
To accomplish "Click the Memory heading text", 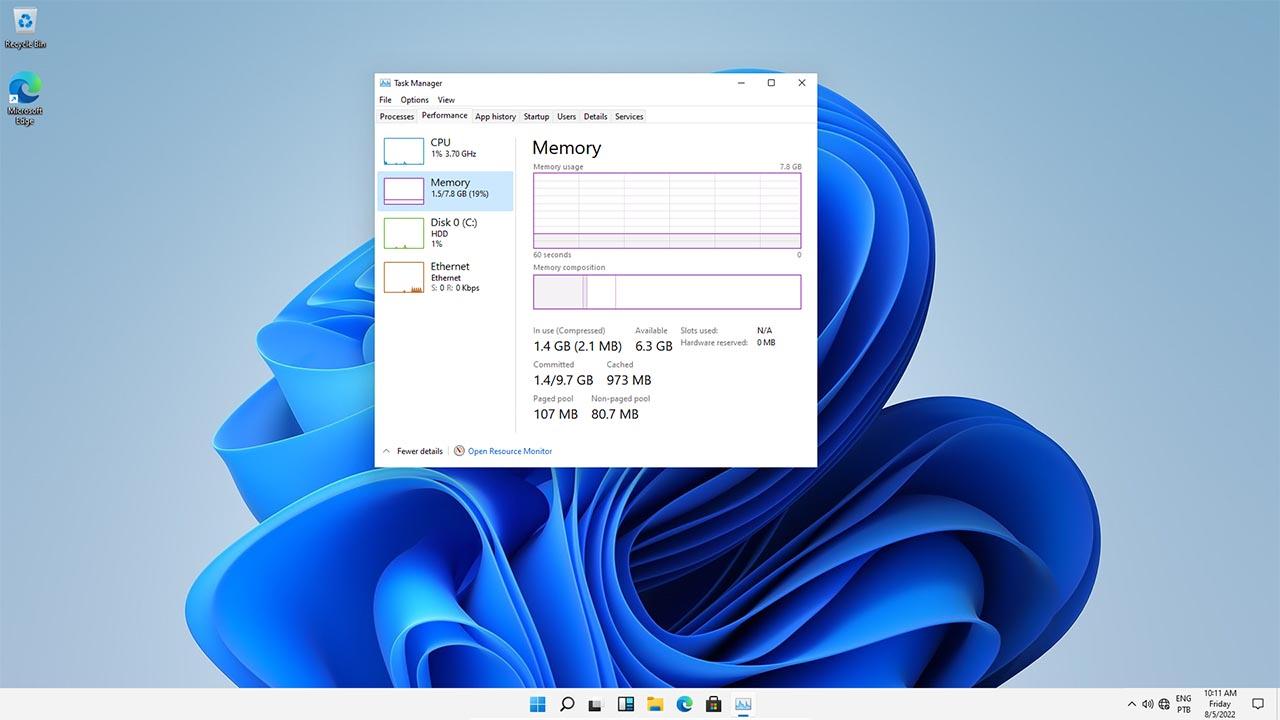I will pyautogui.click(x=567, y=148).
